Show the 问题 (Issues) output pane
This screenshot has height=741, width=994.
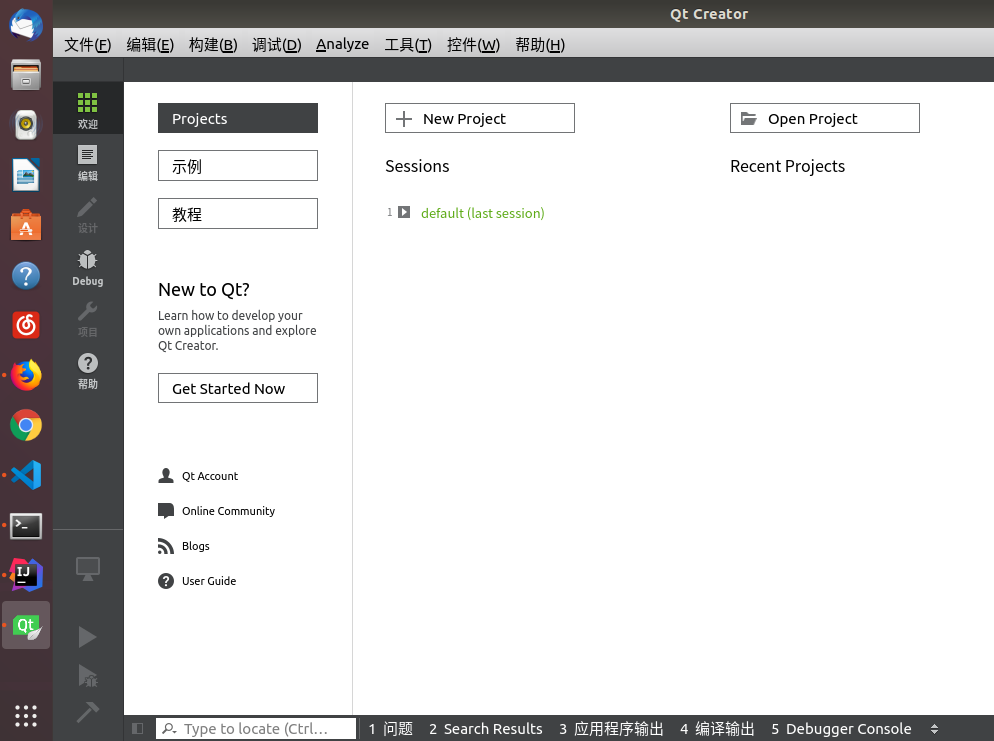tap(390, 729)
